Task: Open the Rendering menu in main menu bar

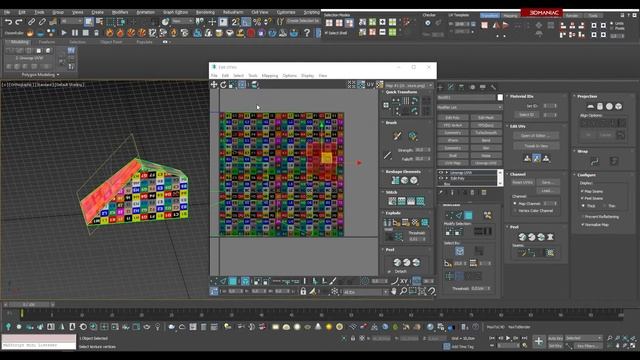Action: pos(205,12)
